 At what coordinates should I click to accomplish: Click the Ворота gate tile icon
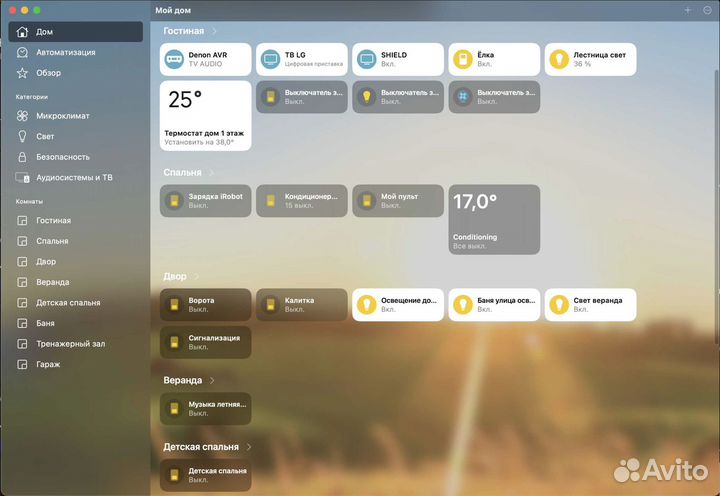(x=173, y=304)
